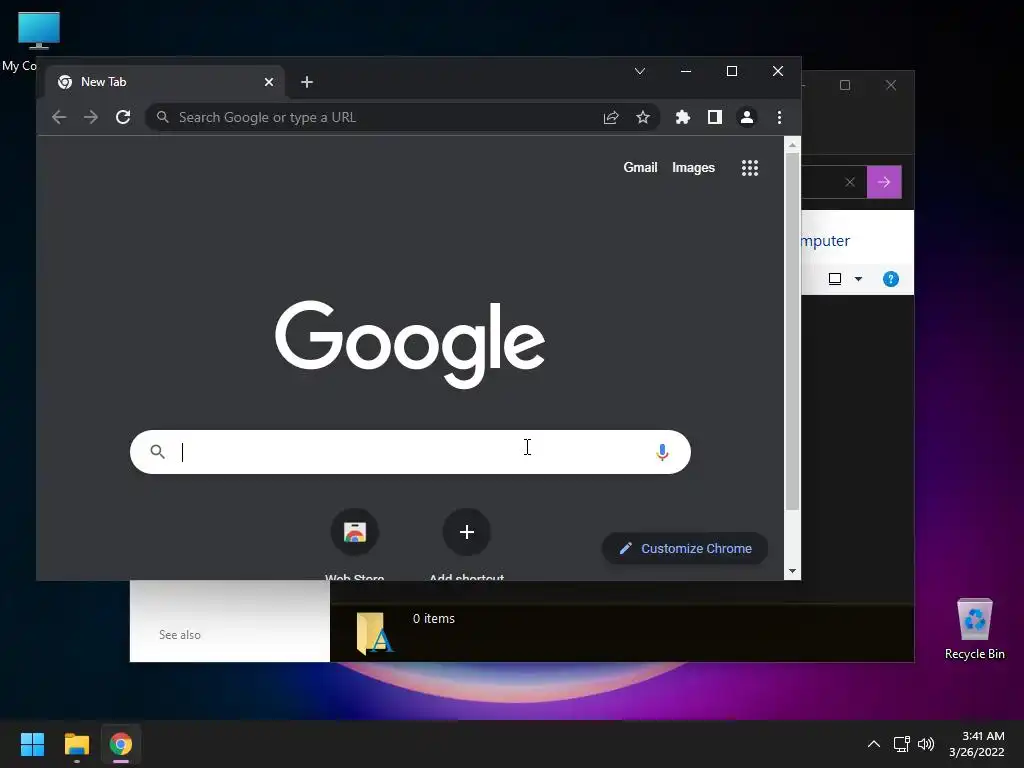This screenshot has width=1024, height=768.
Task: Open the Google apps grid
Action: tap(750, 168)
